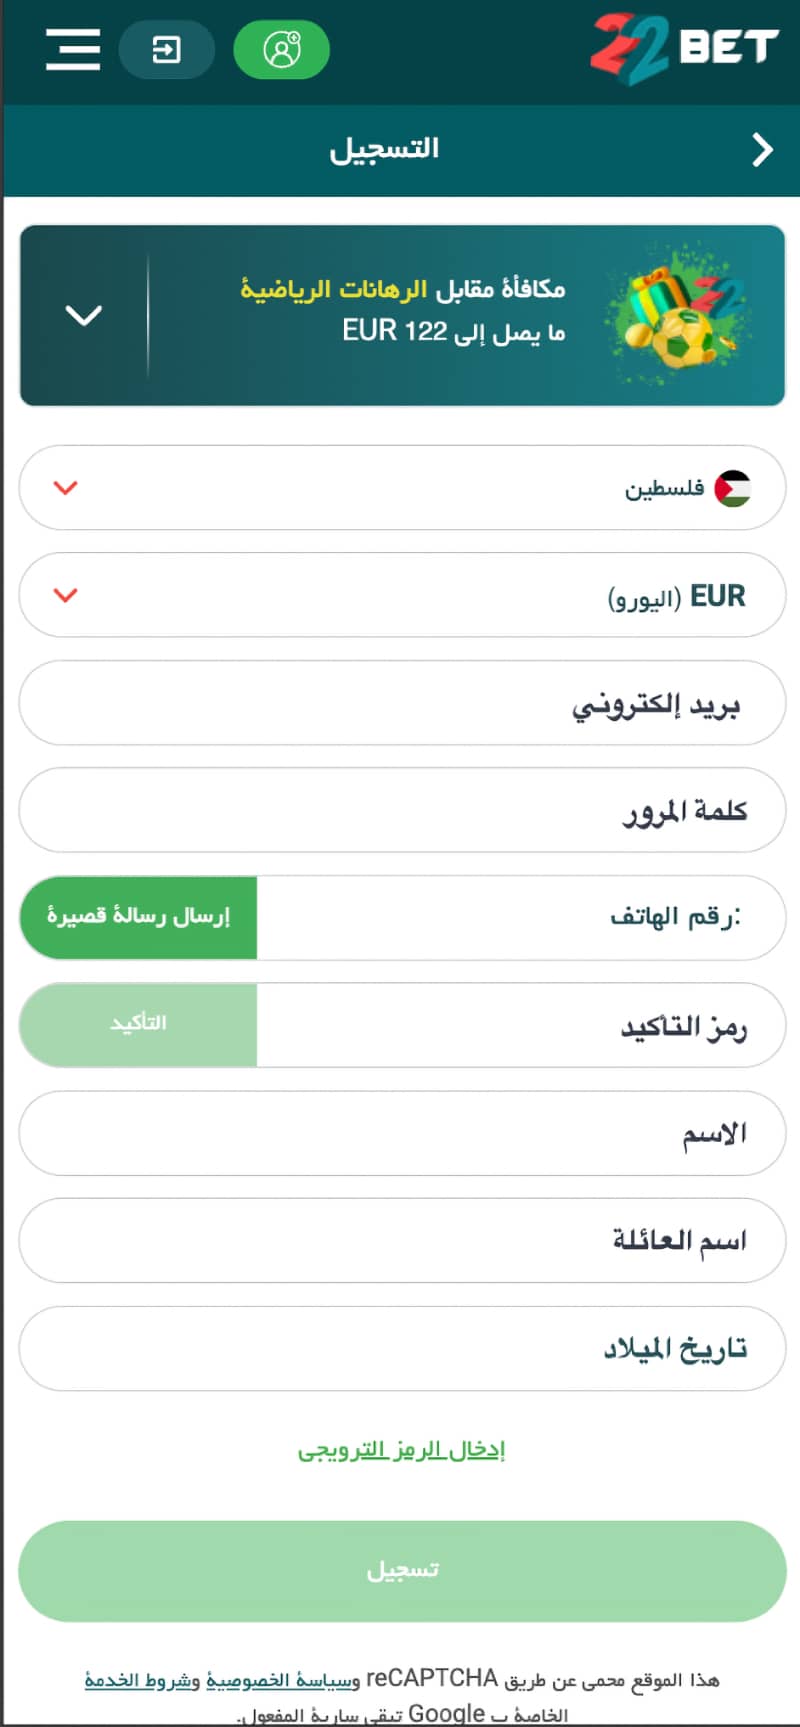The height and width of the screenshot is (1727, 800).
Task: Click the first name field الاسم
Action: [x=400, y=1134]
